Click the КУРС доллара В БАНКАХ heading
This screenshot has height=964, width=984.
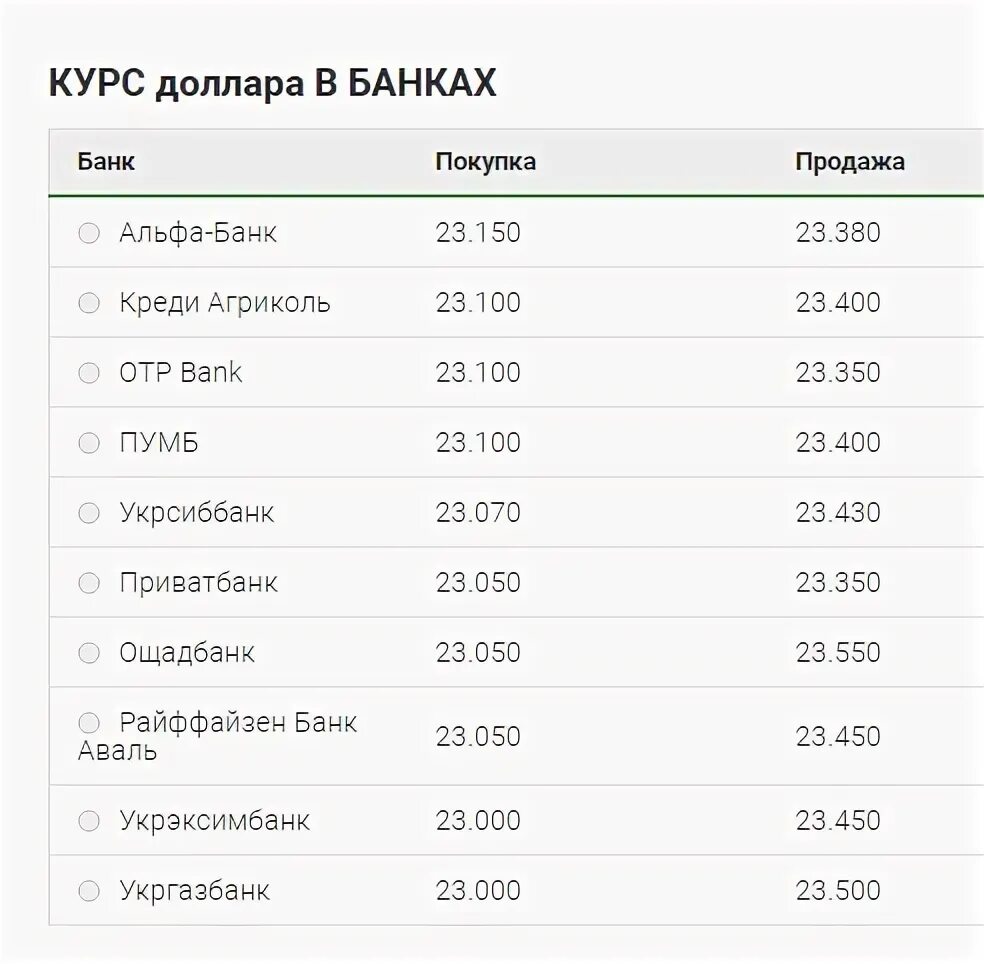pos(272,84)
